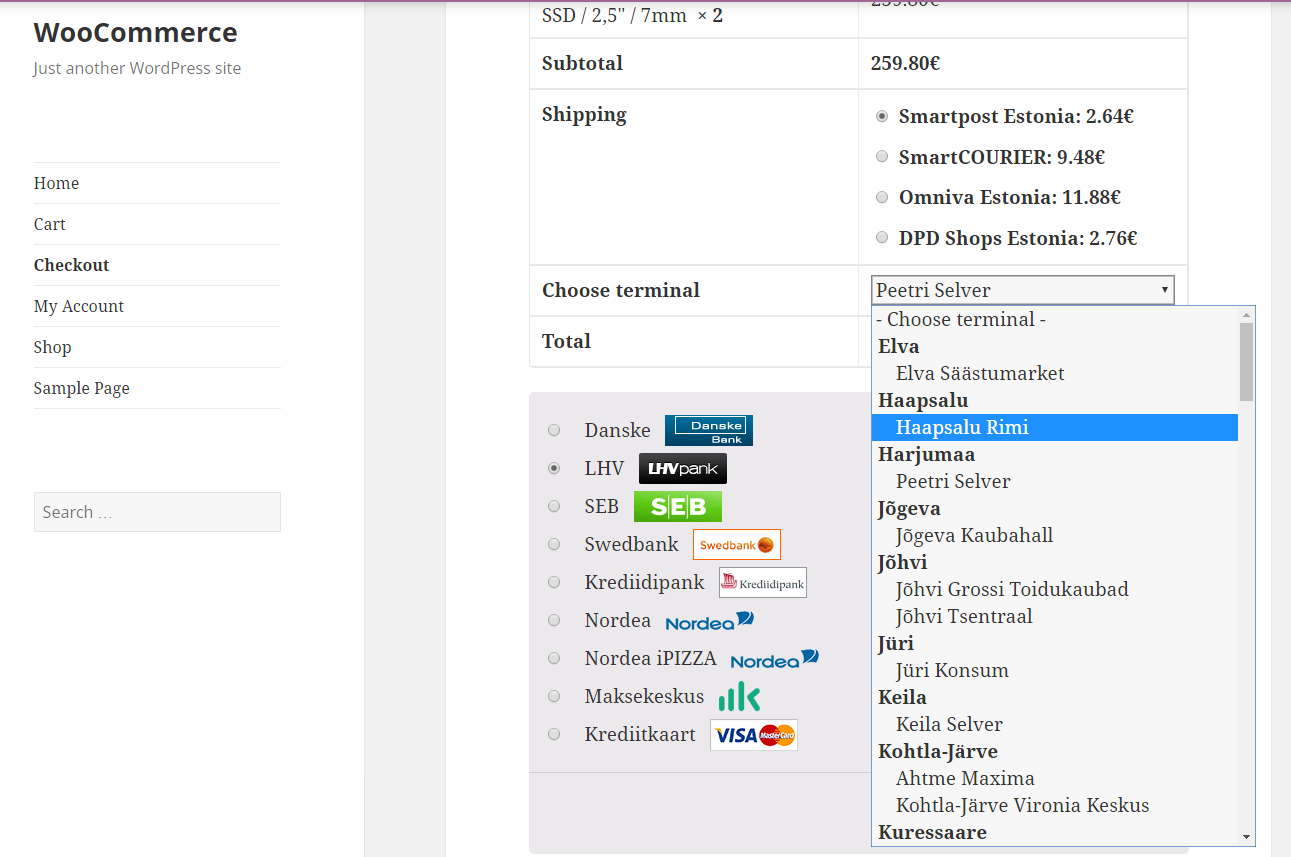Choose Maksekeskus payment radio button
Screen dimensions: 1291x857
click(554, 696)
